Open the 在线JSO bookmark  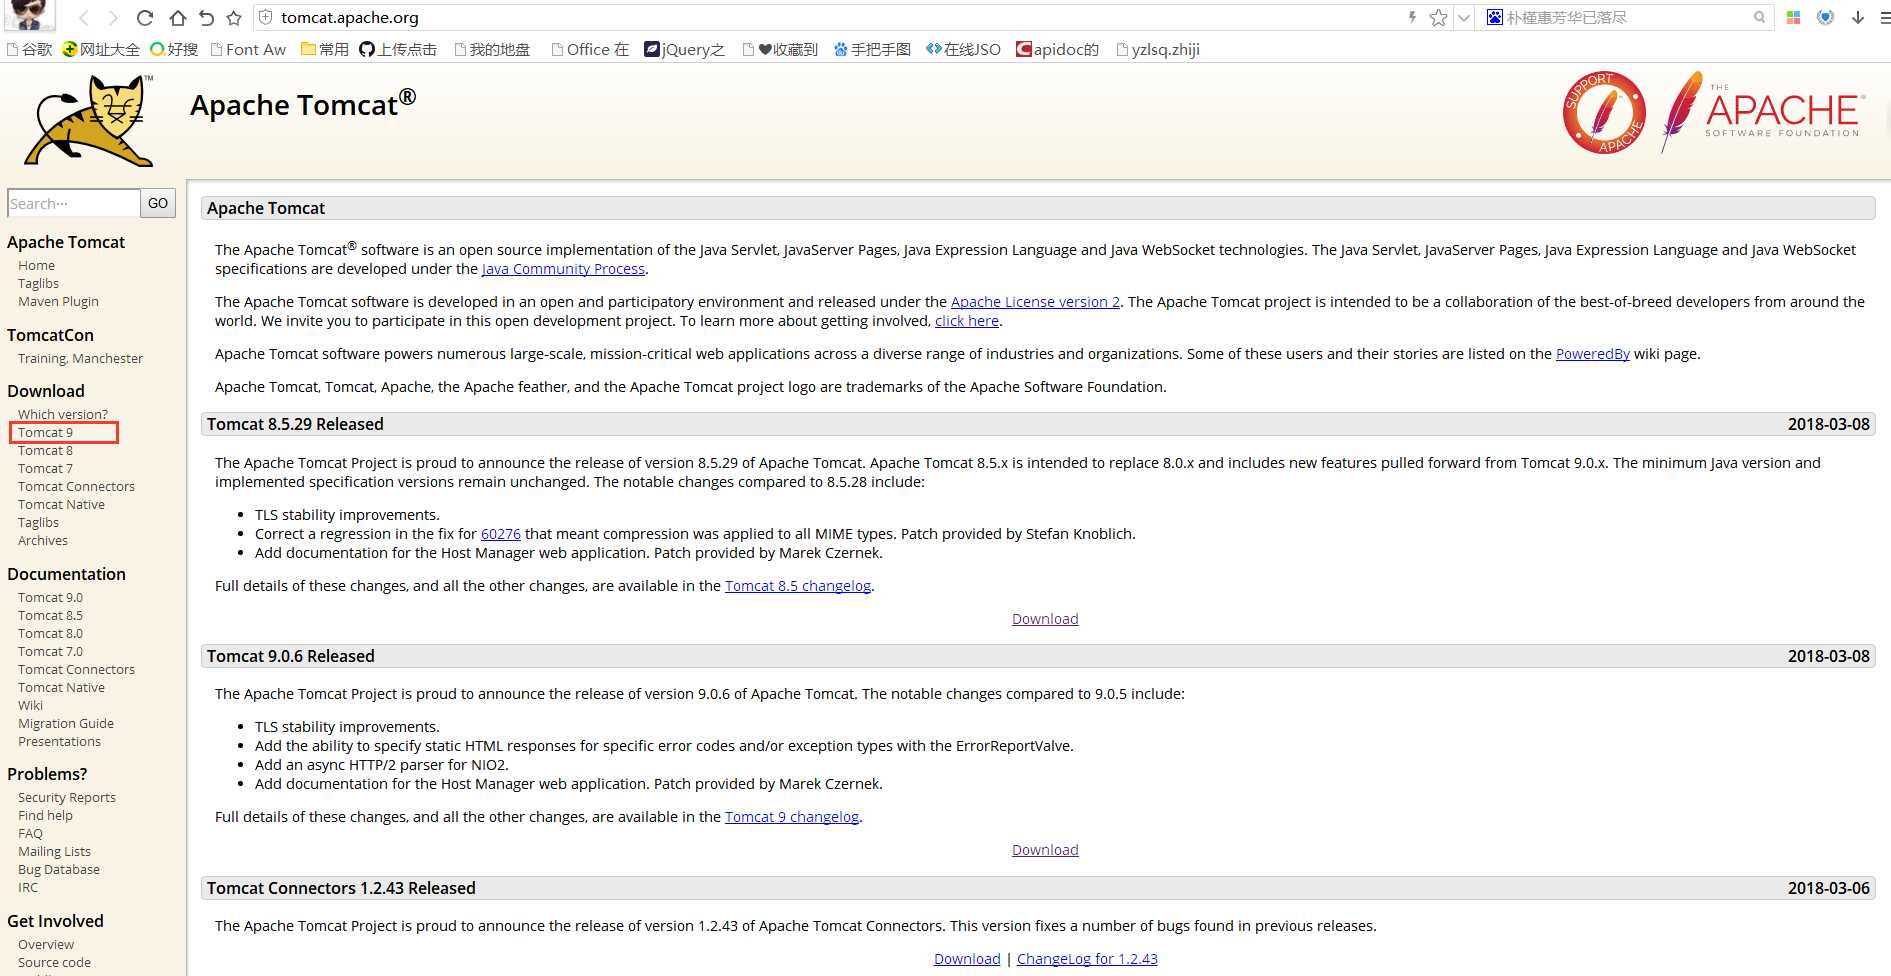963,49
